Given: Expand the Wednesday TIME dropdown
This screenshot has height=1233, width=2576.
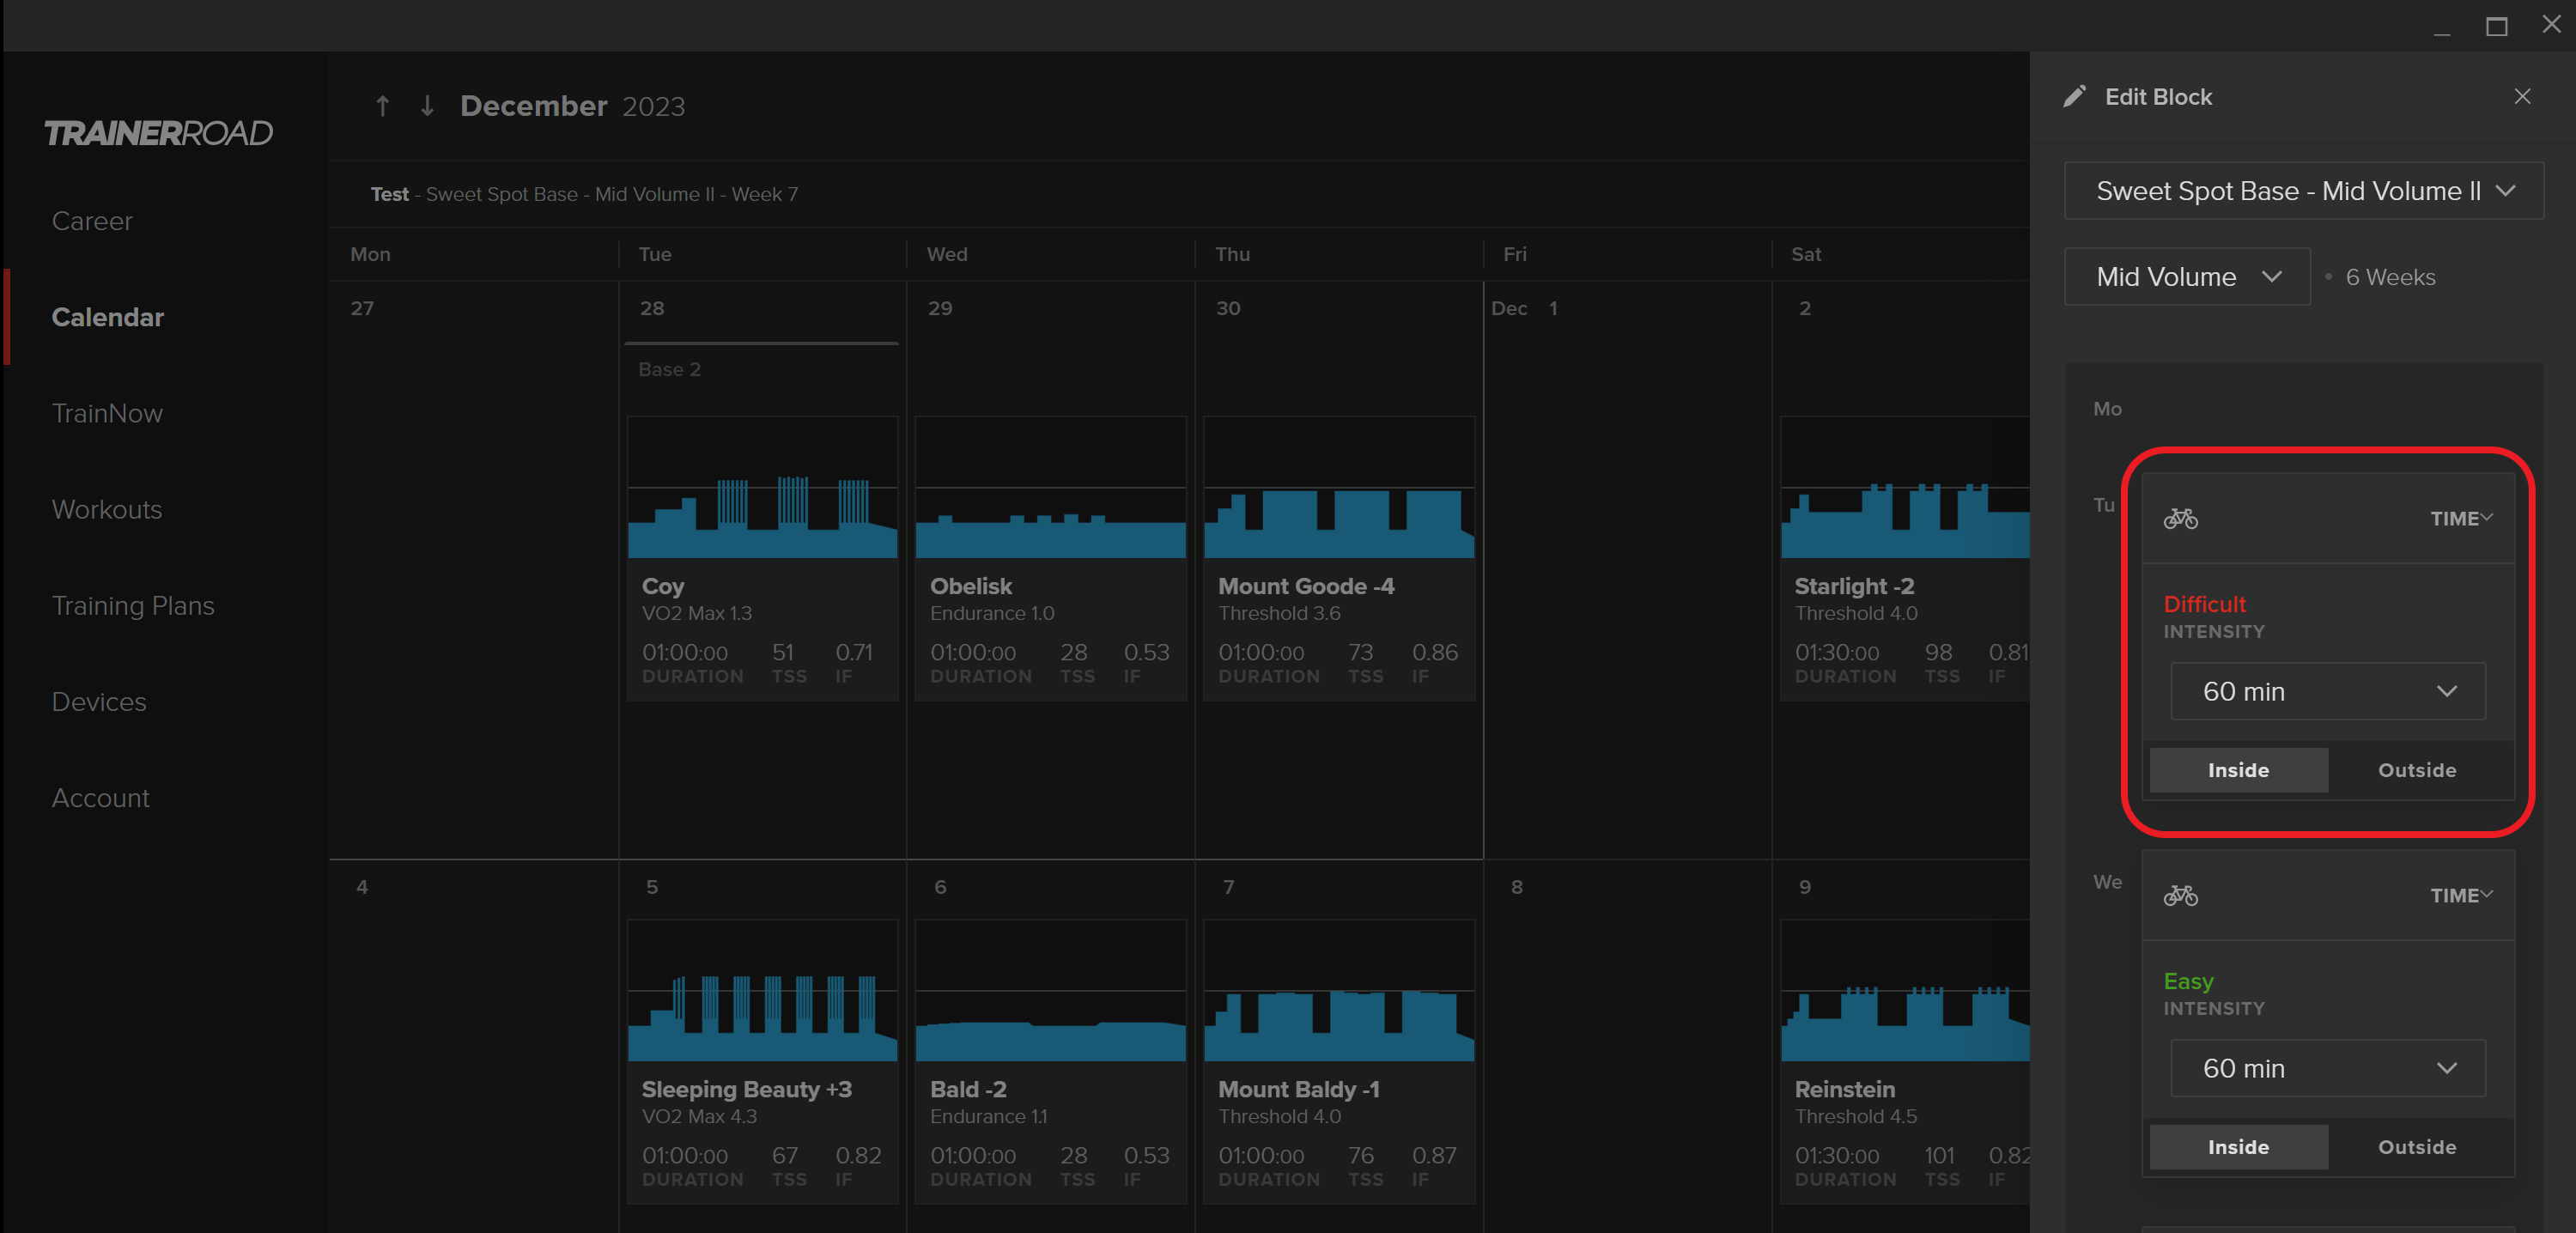Looking at the screenshot, I should 2461,895.
